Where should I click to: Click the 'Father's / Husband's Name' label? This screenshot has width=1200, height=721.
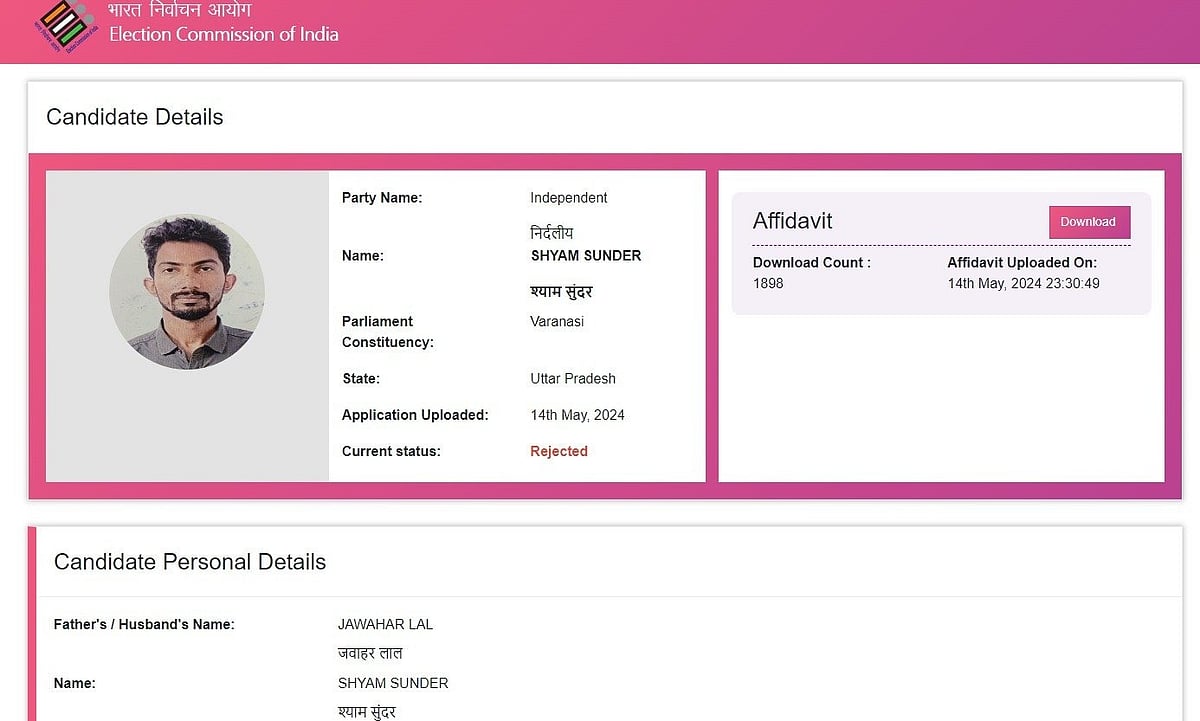pyautogui.click(x=144, y=625)
